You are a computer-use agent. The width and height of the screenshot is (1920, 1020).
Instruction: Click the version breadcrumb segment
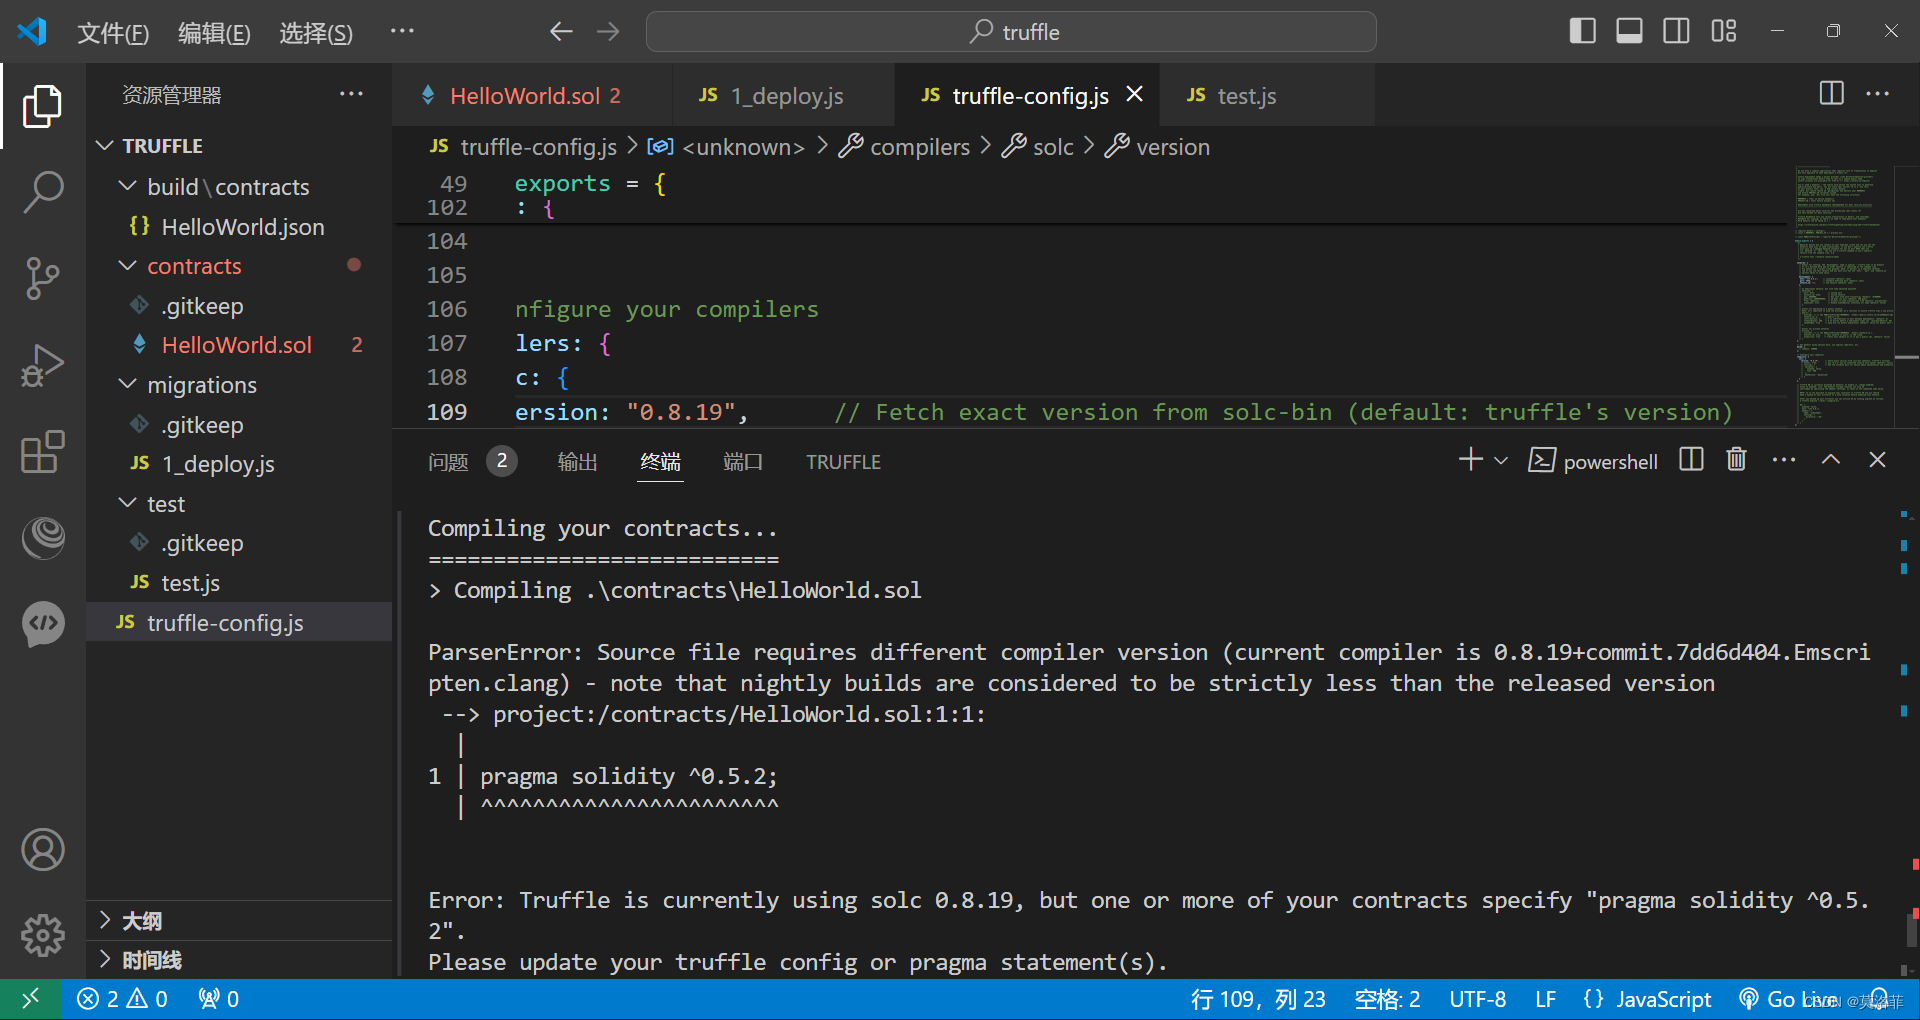(1158, 147)
